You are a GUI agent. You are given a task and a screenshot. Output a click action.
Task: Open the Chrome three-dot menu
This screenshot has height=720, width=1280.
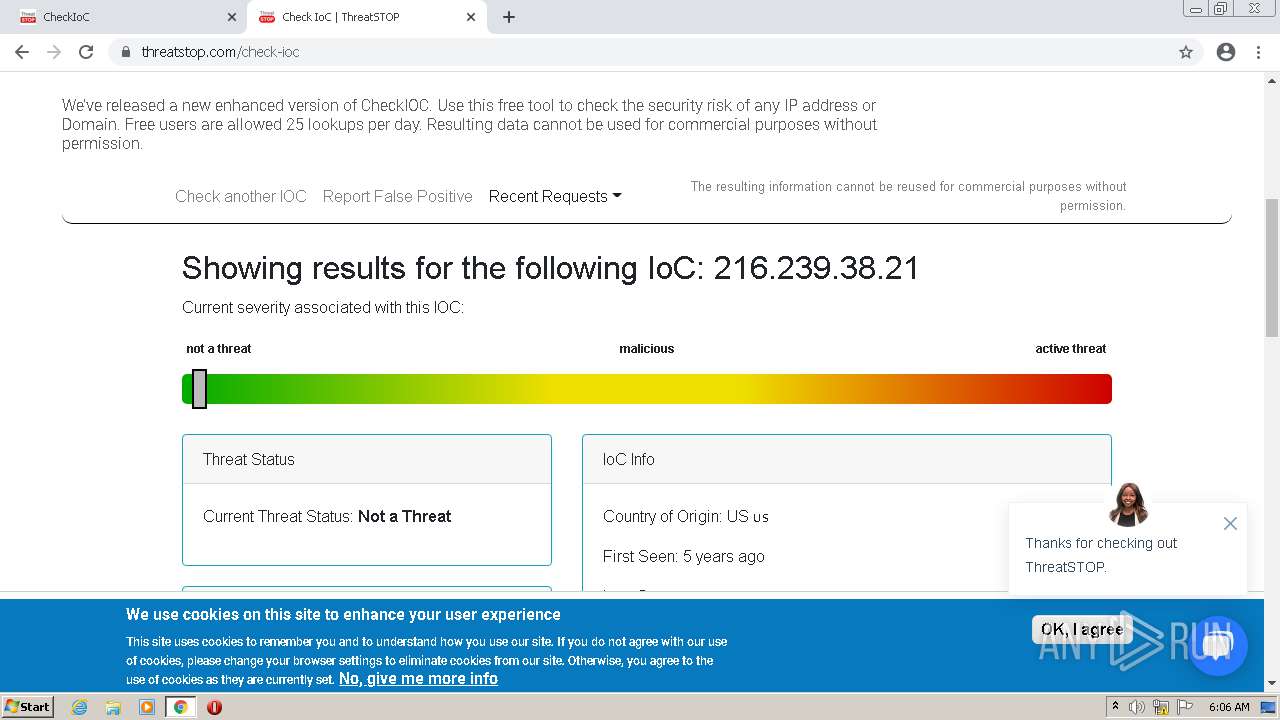[1258, 52]
